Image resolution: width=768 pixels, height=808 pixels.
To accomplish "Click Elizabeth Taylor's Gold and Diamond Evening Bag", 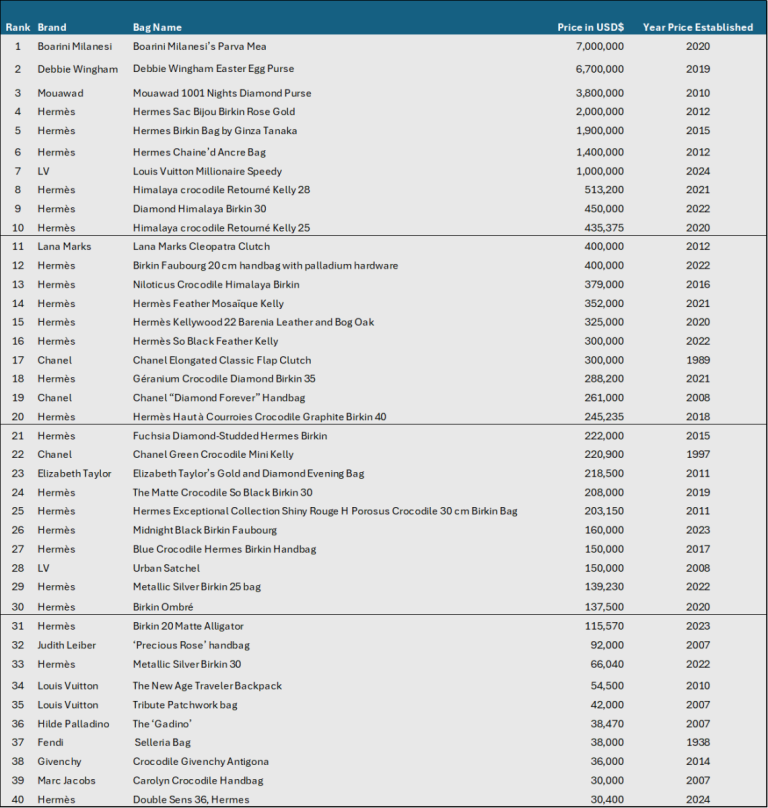I will 248,474.
